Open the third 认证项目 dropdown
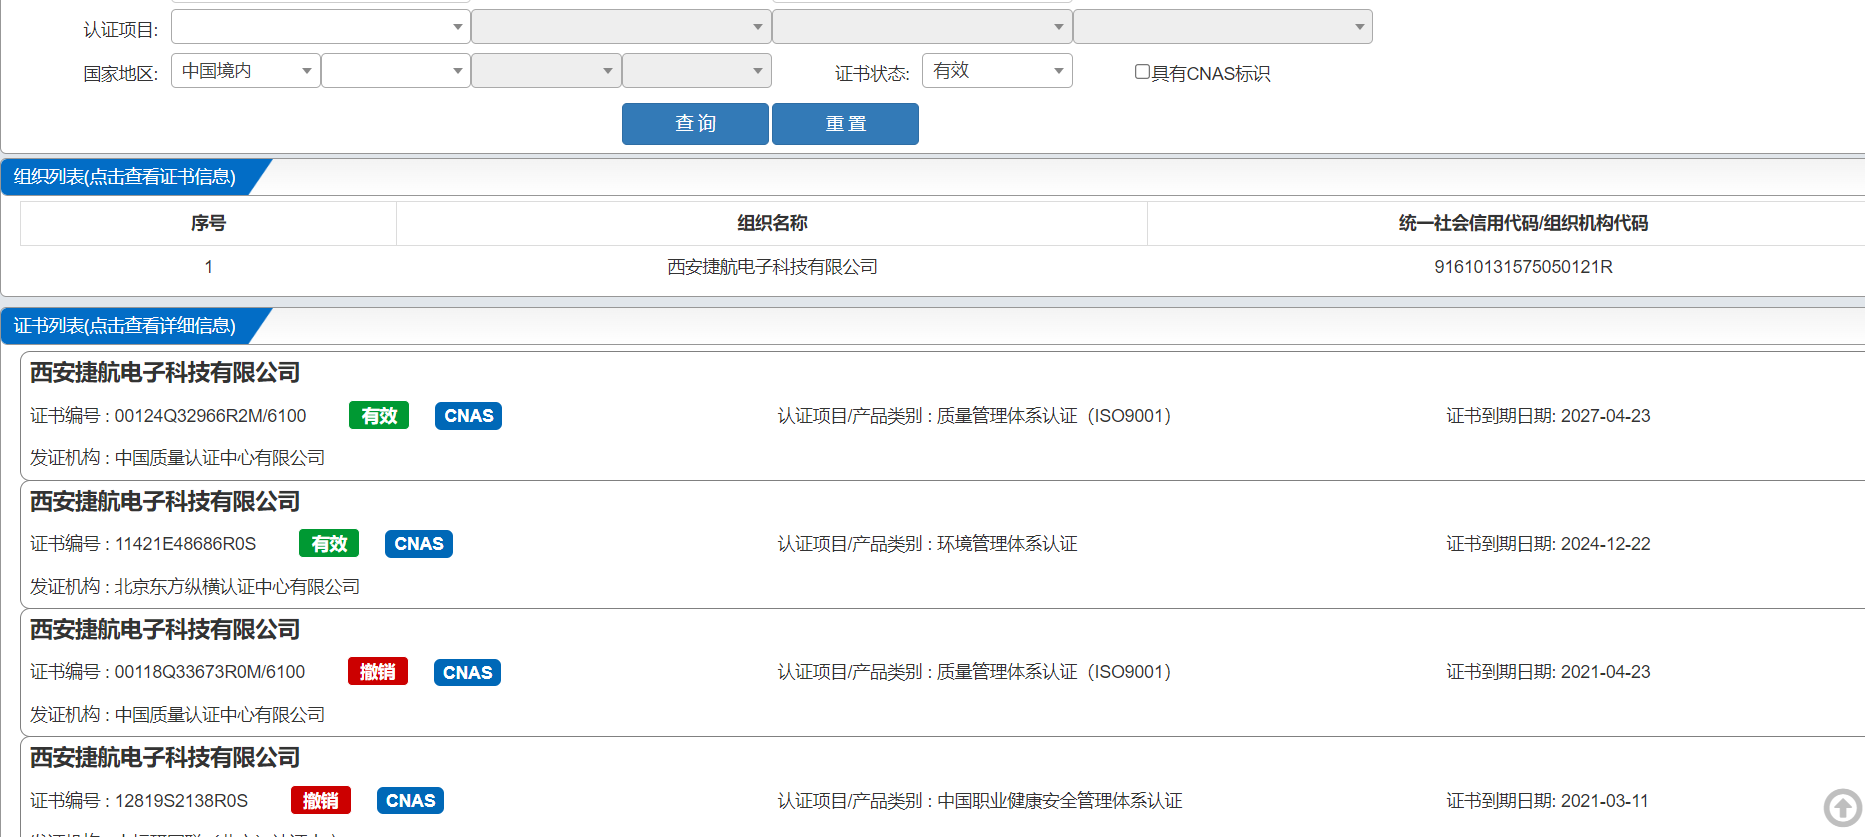 (922, 27)
